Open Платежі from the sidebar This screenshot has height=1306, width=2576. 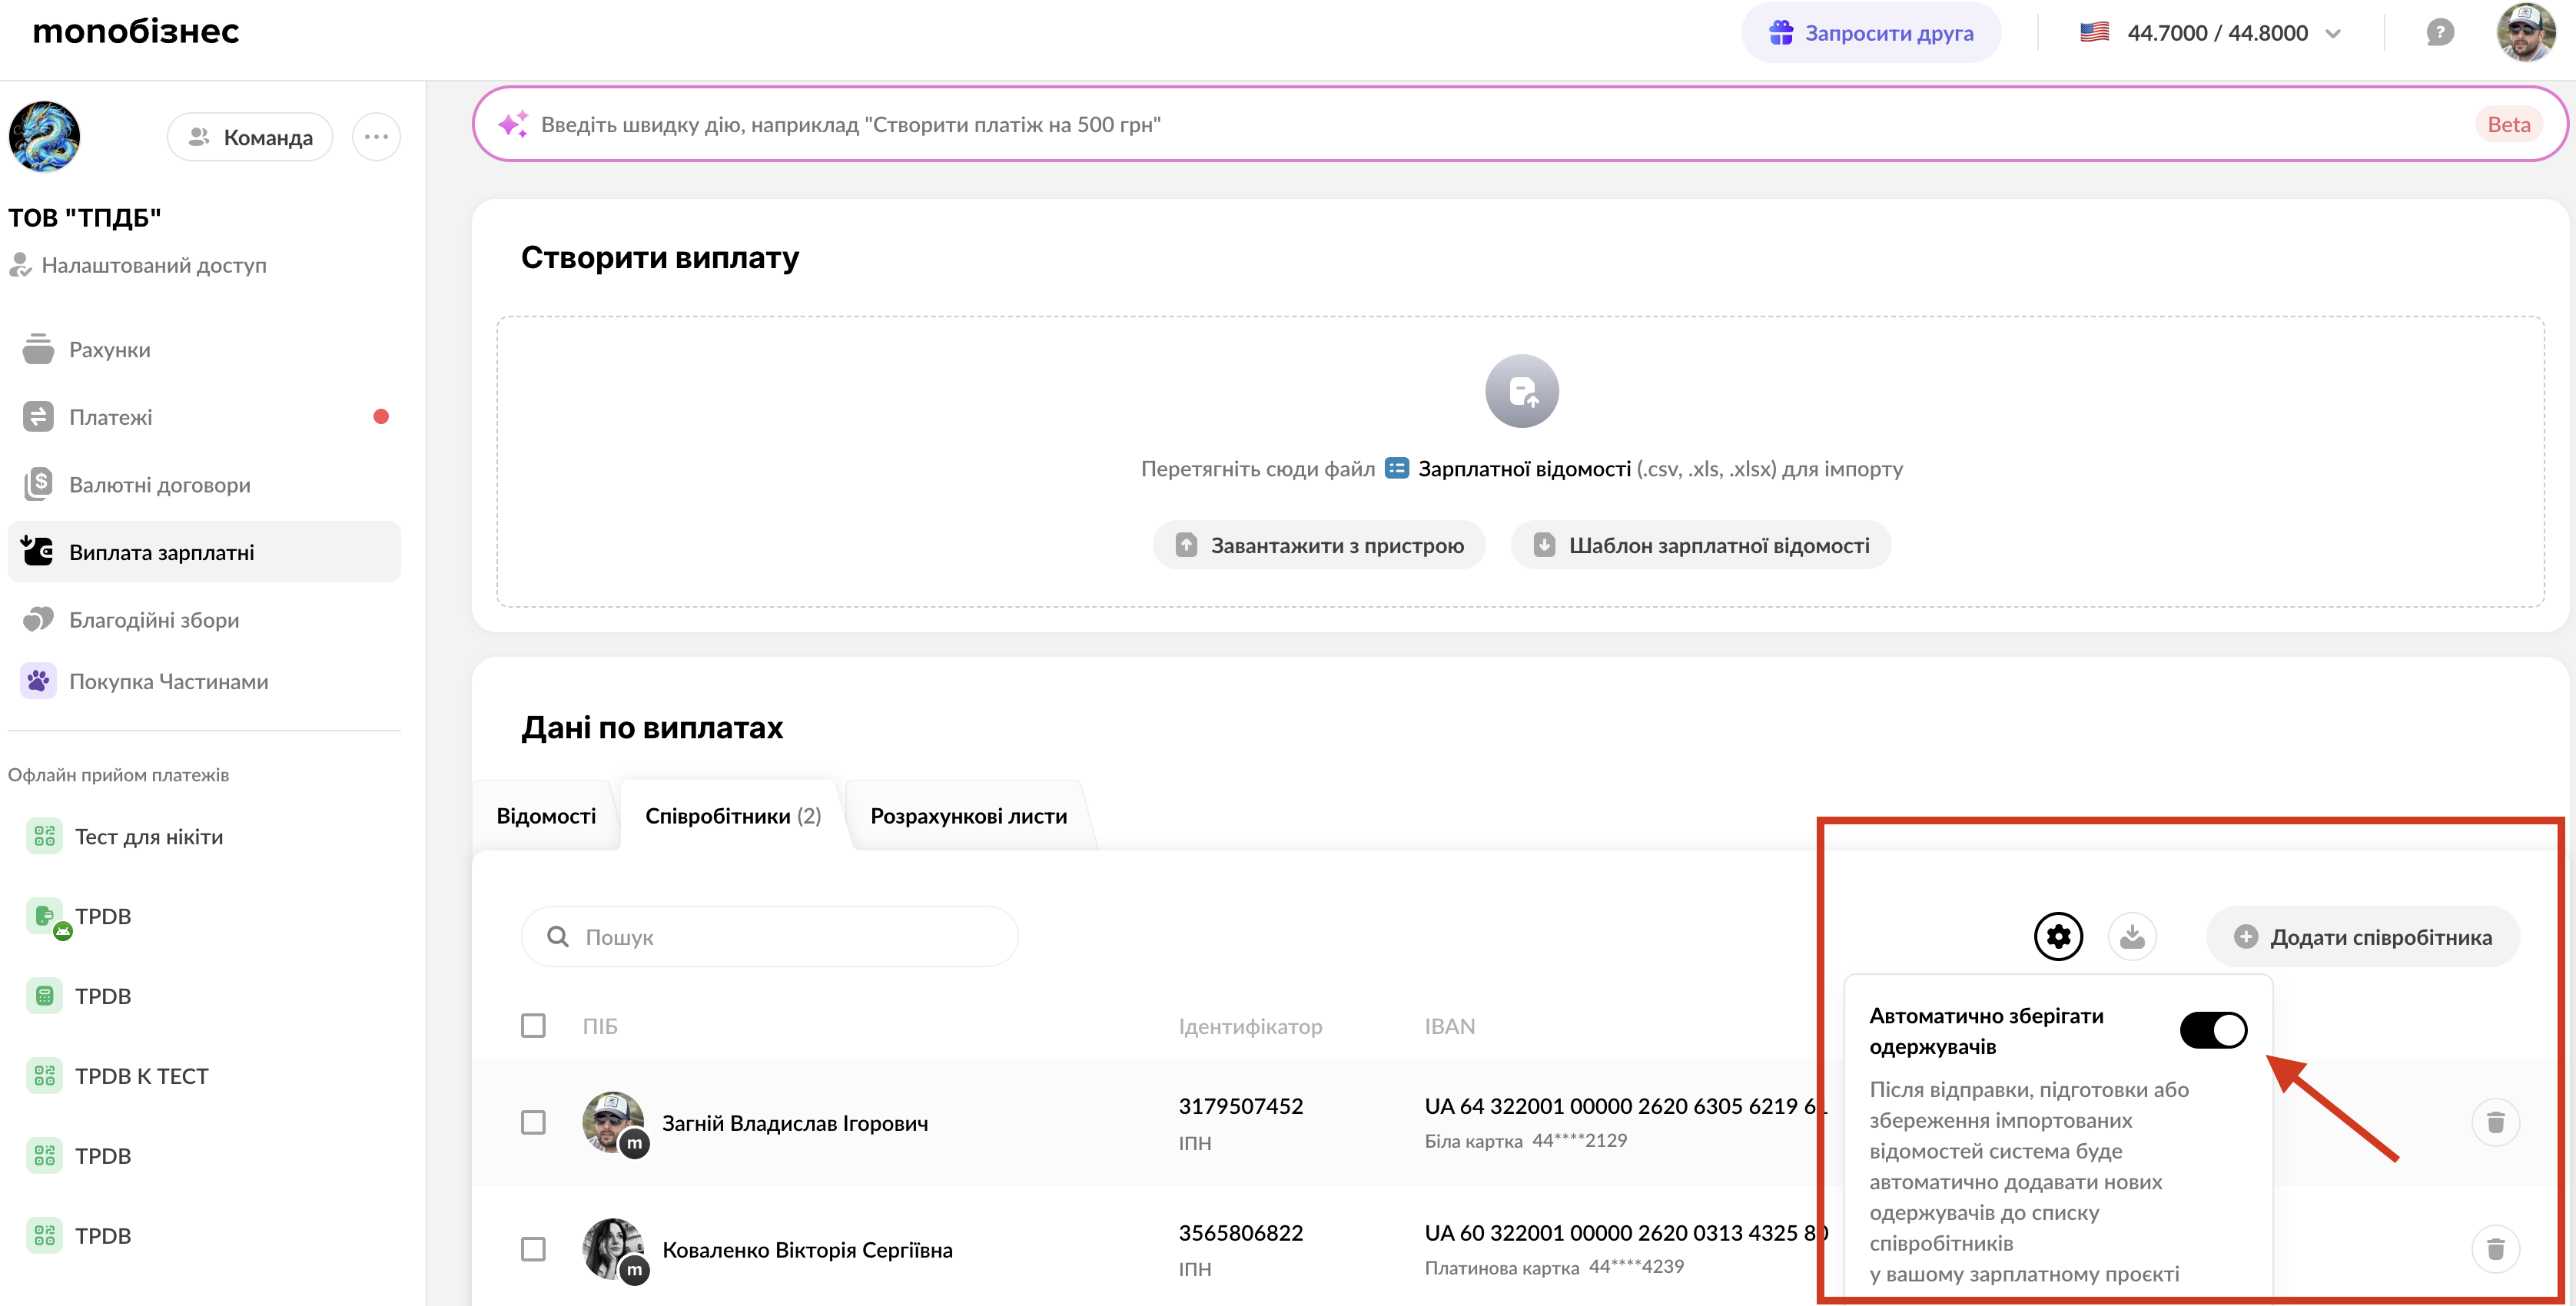tap(203, 417)
